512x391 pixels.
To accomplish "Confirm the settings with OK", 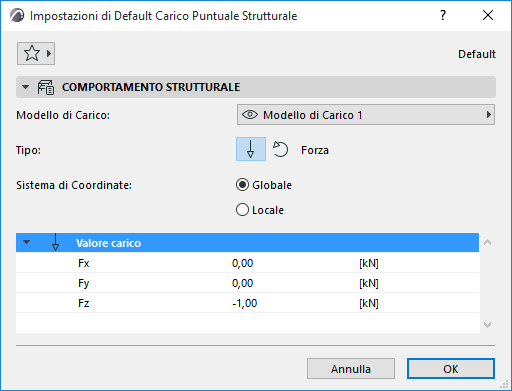I will pyautogui.click(x=451, y=369).
